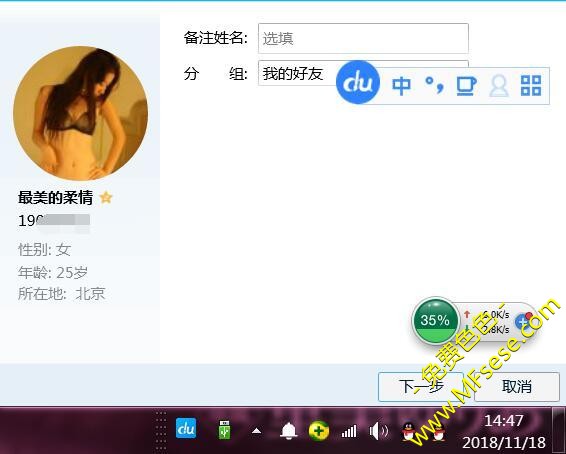Viewport: 566px width, 454px height.
Task: Open the network signal tray icon
Action: (349, 431)
